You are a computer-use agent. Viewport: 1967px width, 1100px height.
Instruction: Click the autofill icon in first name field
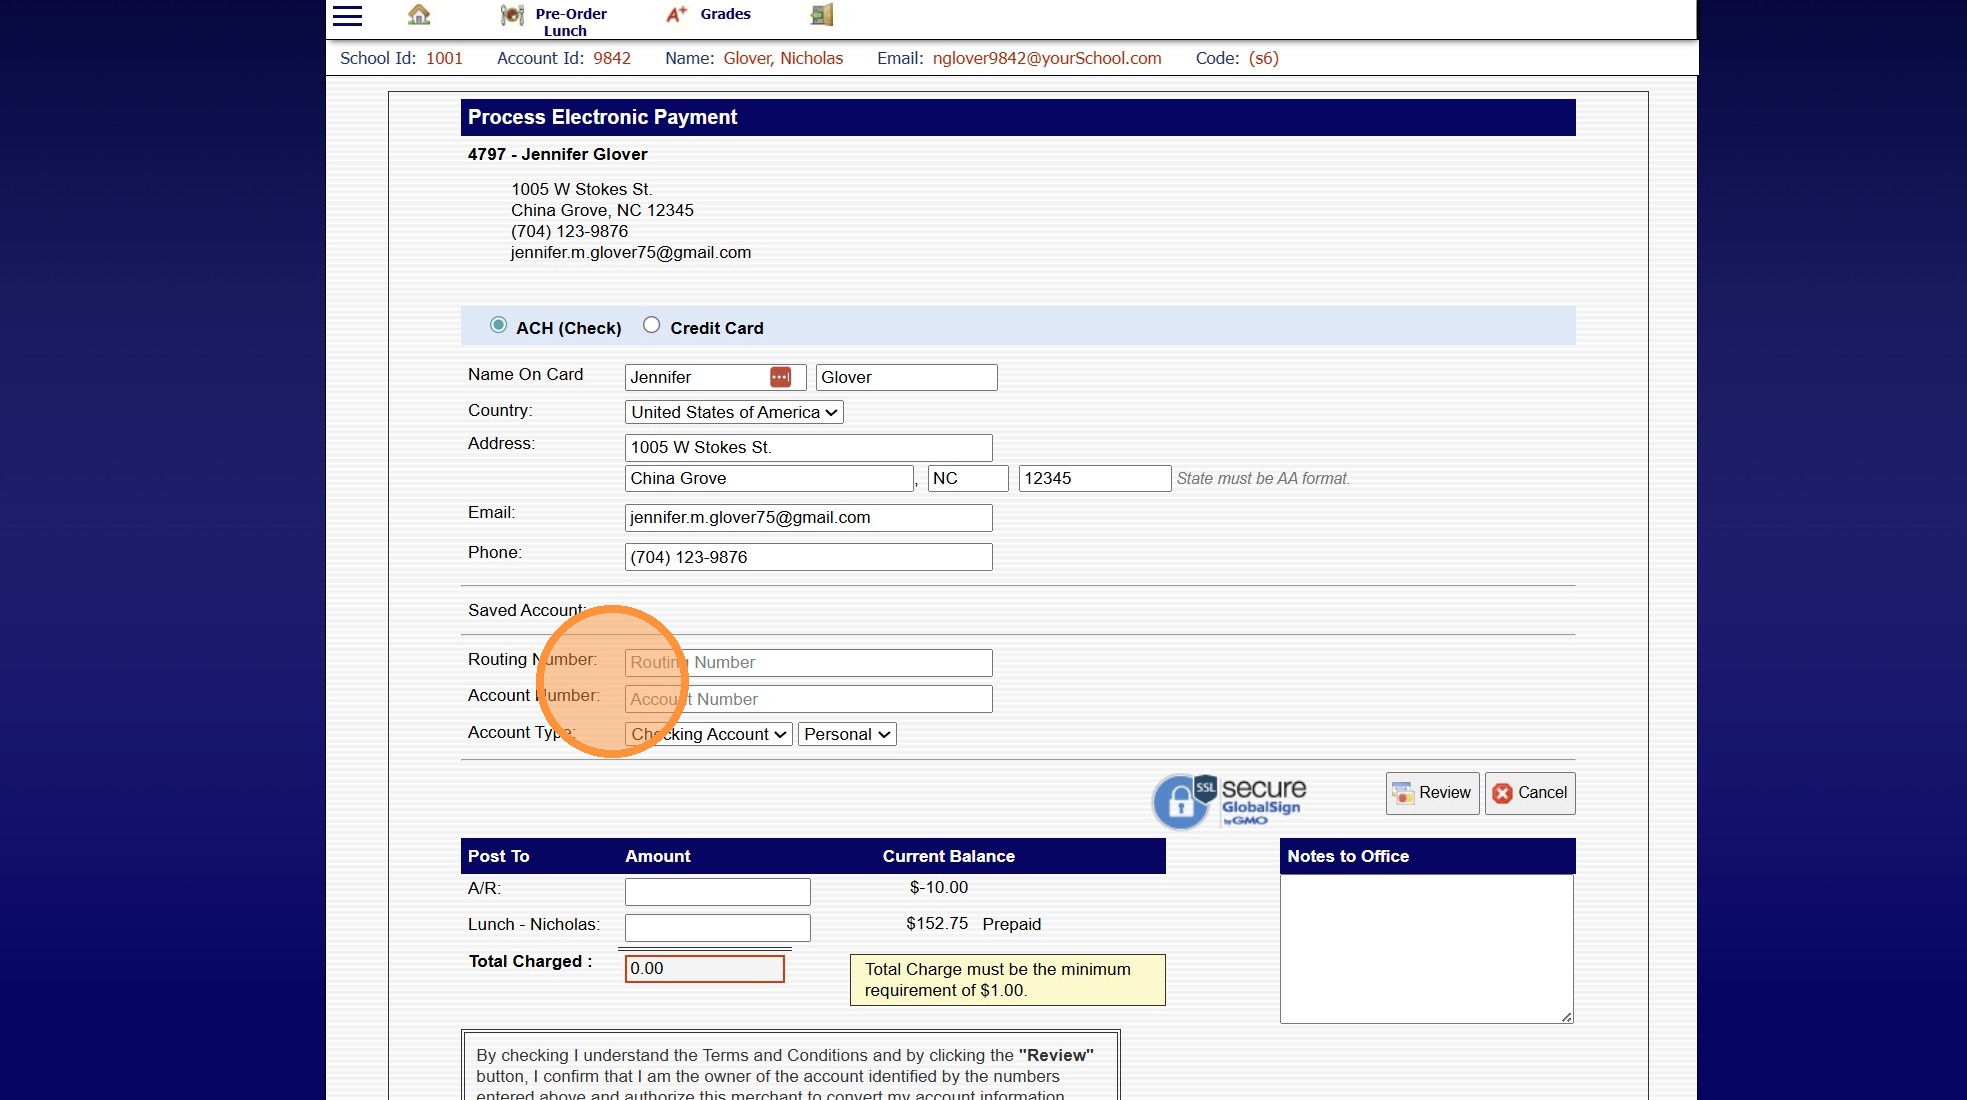780,377
